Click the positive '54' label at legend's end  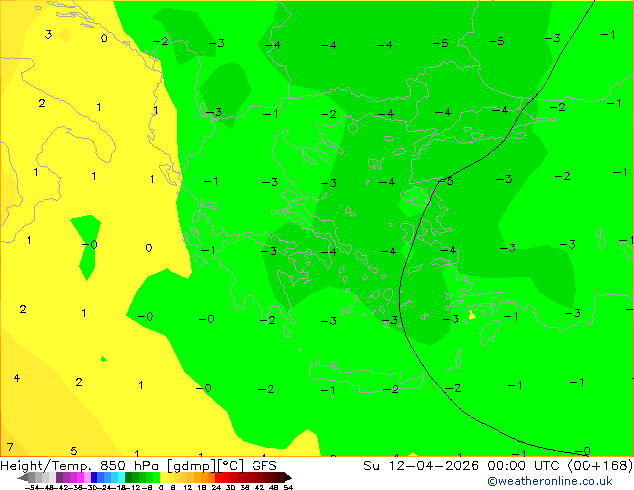click(x=288, y=488)
